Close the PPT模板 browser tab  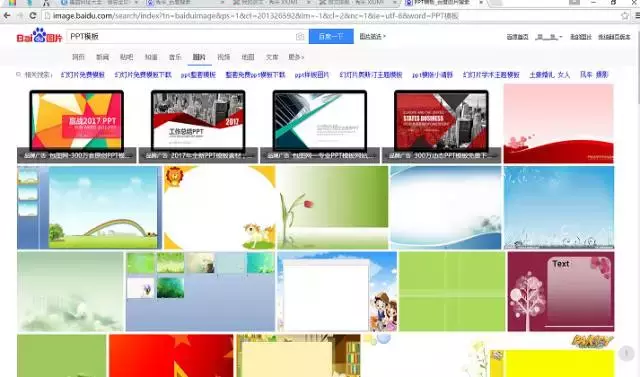click(481, 2)
